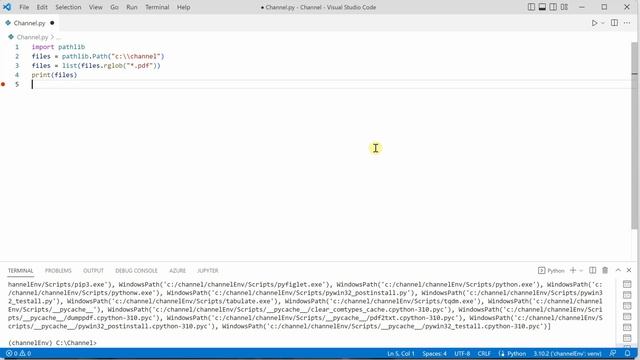The image size is (640, 360).
Task: Kill terminal with the trash icon
Action: click(x=605, y=270)
